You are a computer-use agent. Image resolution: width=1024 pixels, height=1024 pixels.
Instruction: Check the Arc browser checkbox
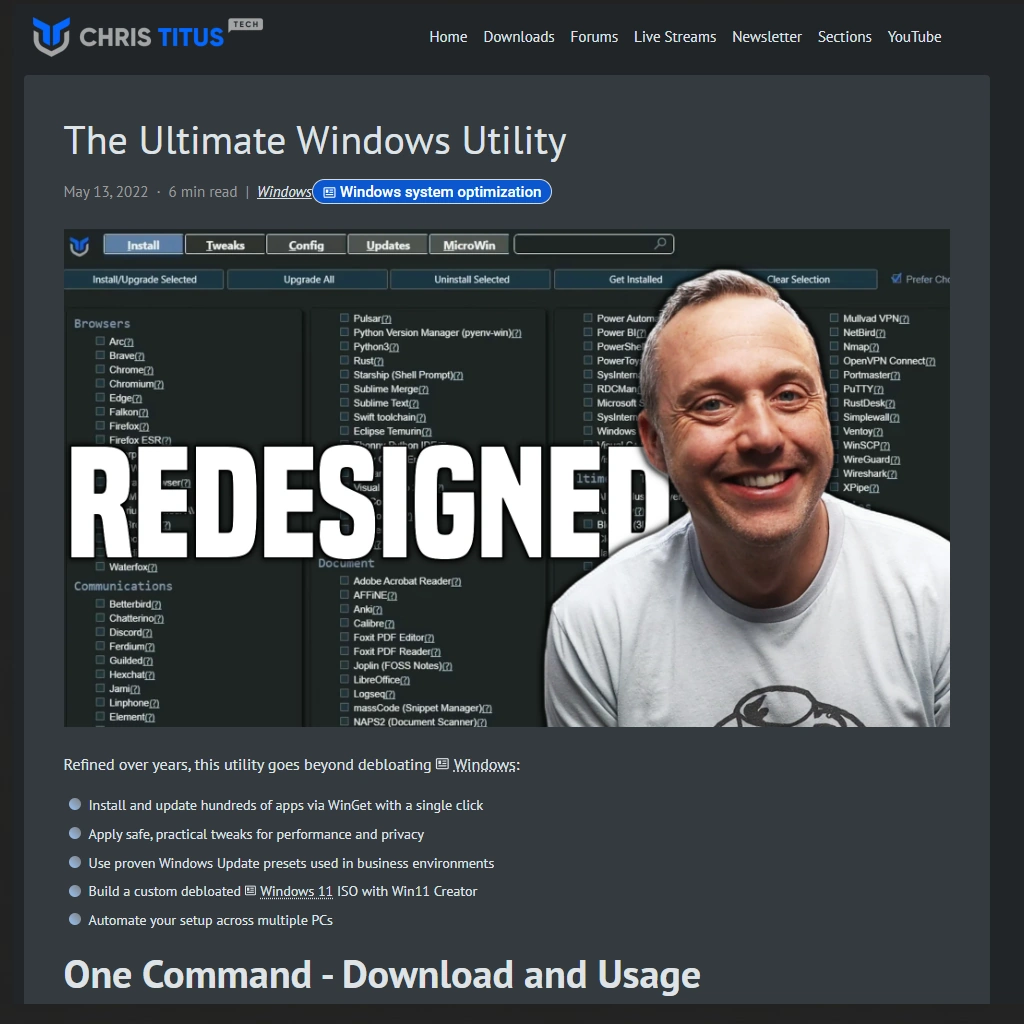tap(100, 341)
